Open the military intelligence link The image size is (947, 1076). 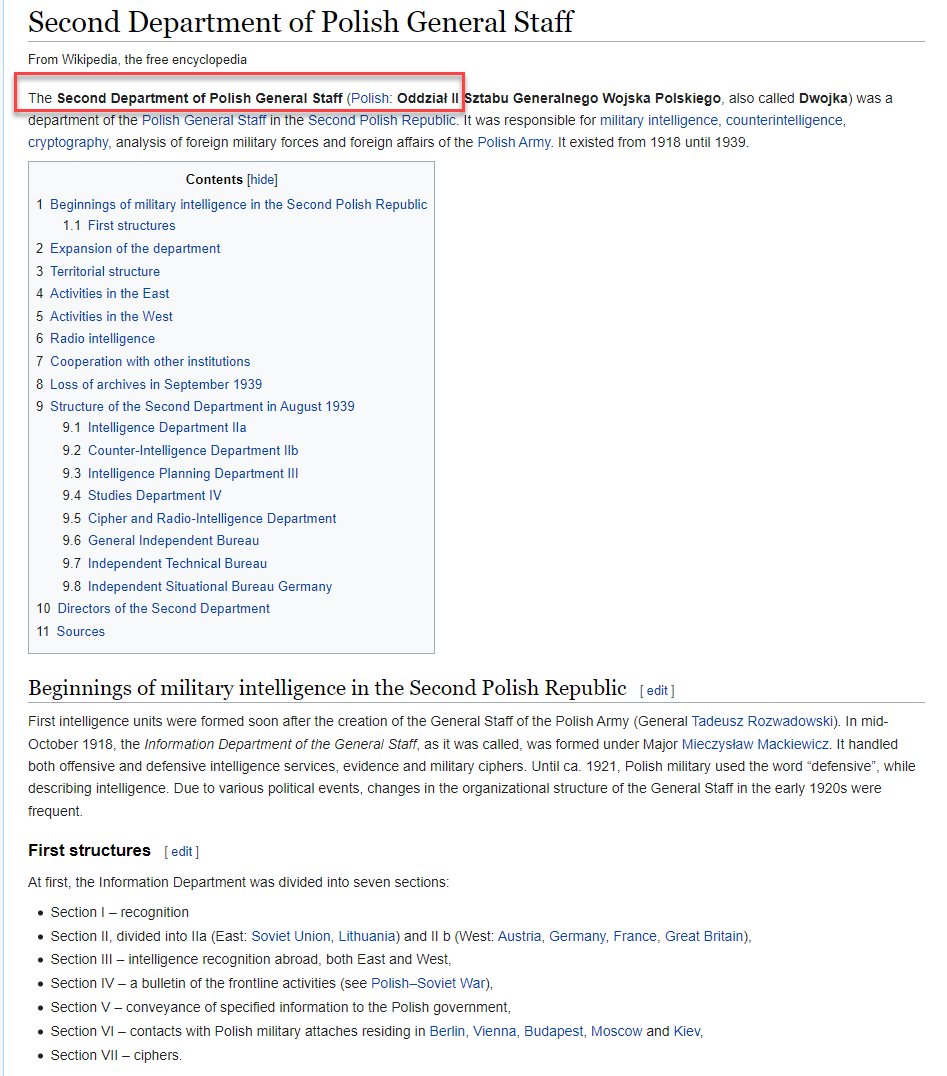(658, 120)
